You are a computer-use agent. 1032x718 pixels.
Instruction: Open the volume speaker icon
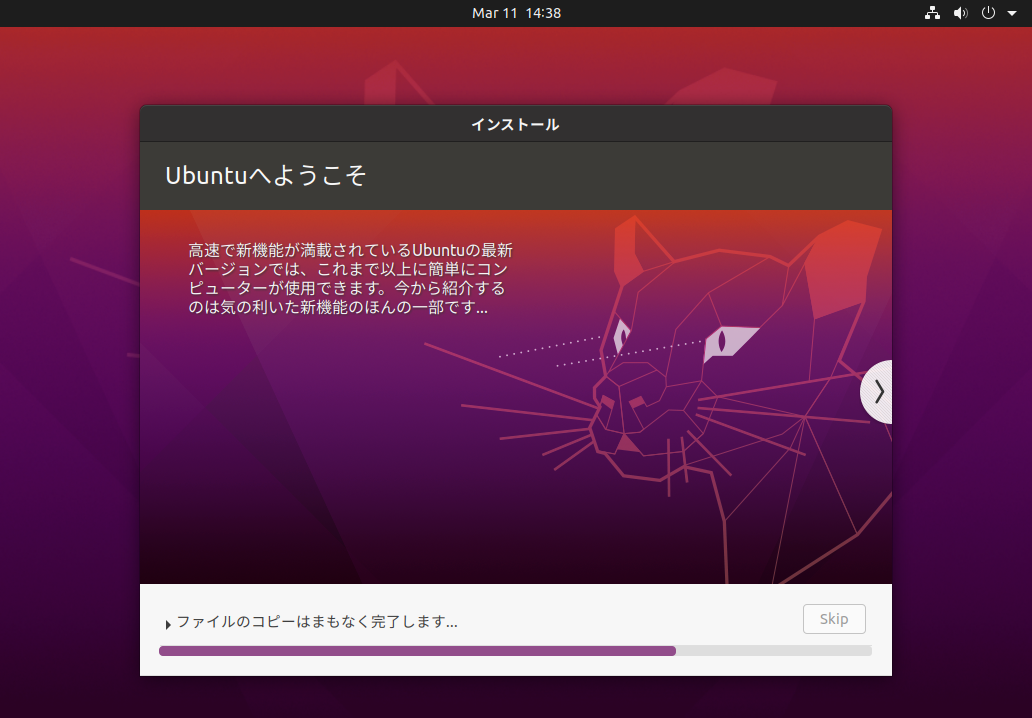tap(960, 13)
